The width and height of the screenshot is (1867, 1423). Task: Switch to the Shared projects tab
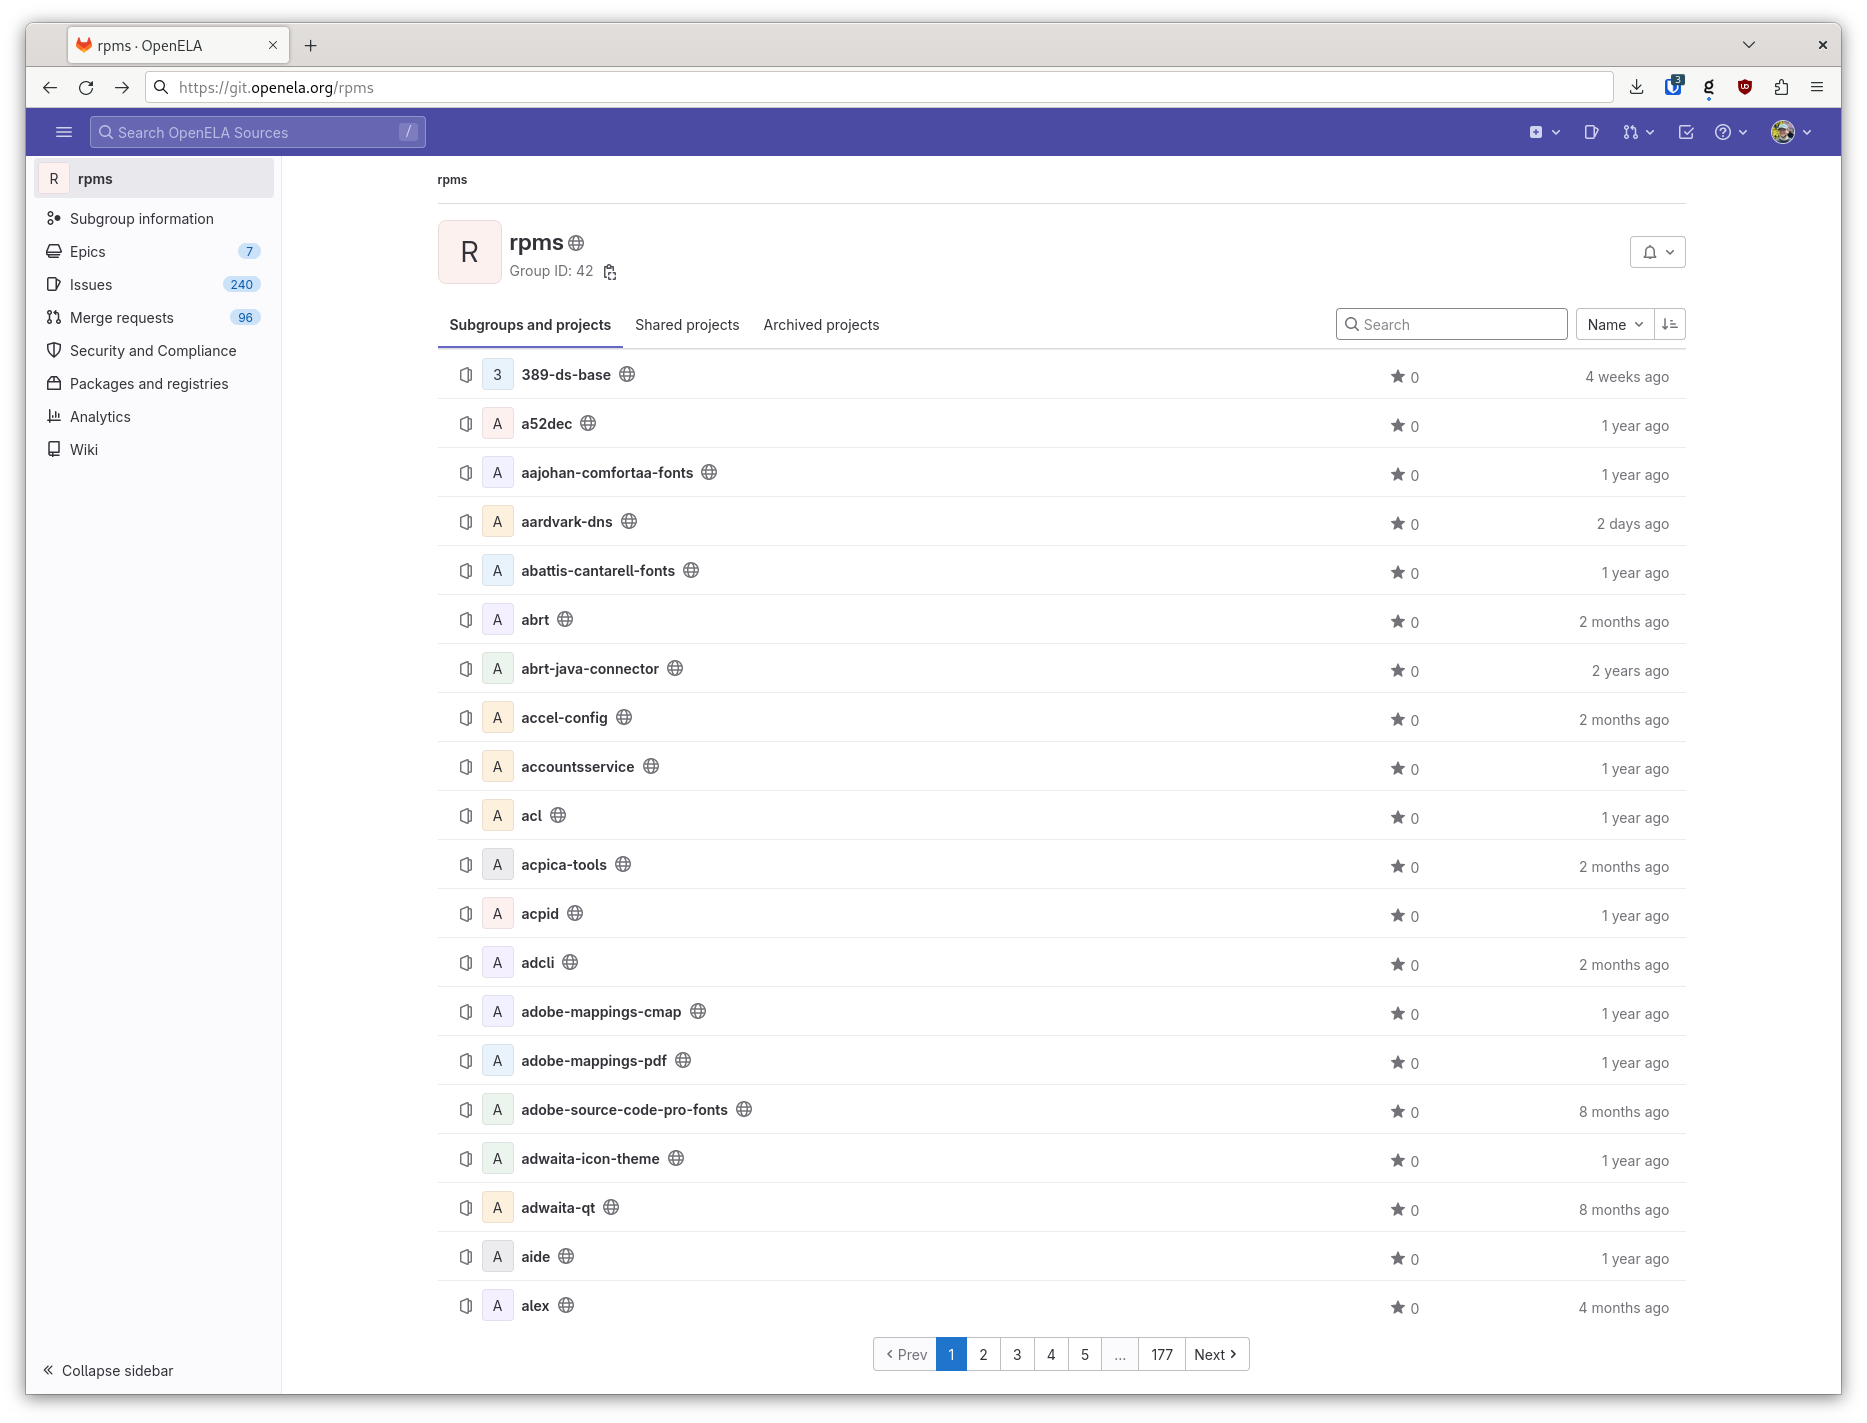tap(687, 324)
